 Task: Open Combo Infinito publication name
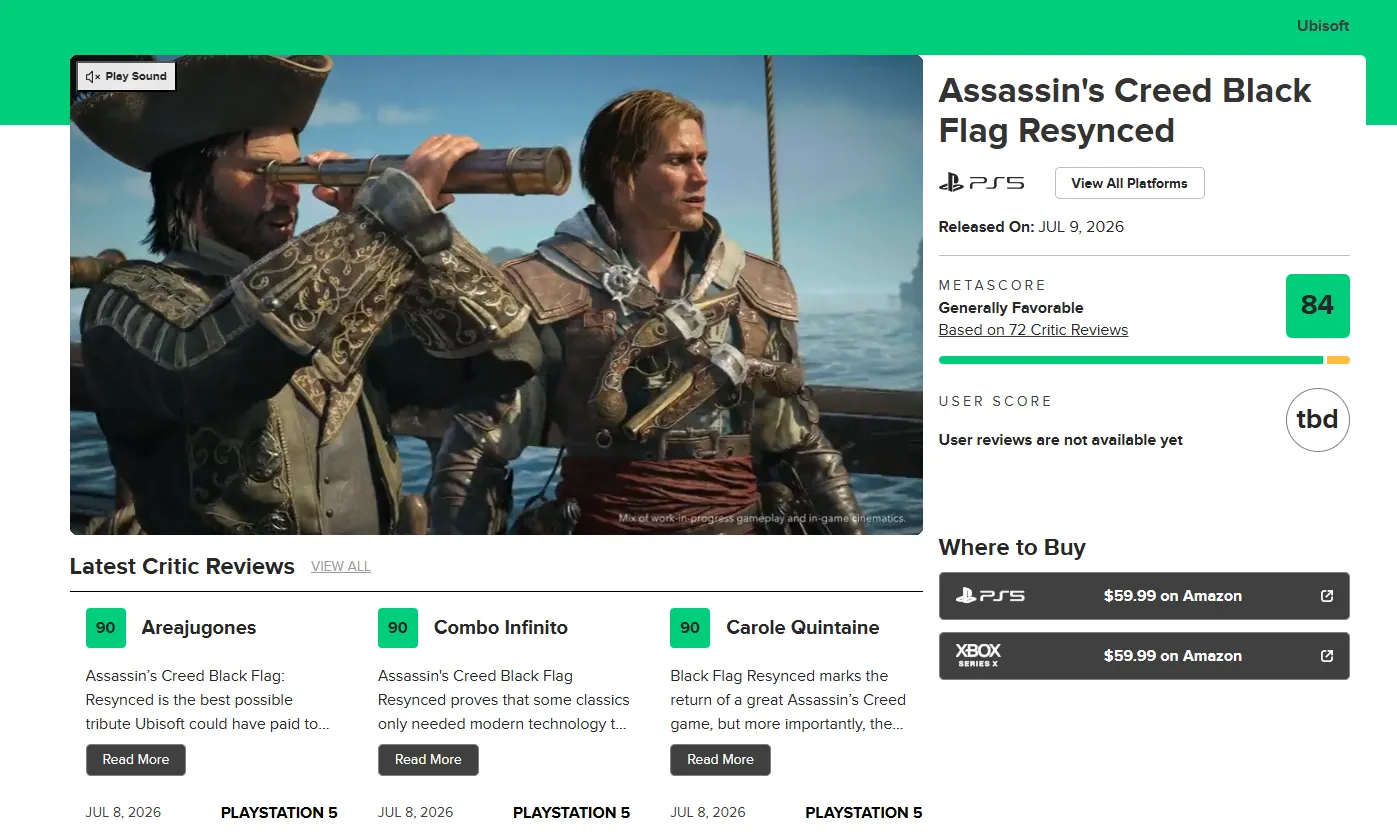click(x=501, y=628)
